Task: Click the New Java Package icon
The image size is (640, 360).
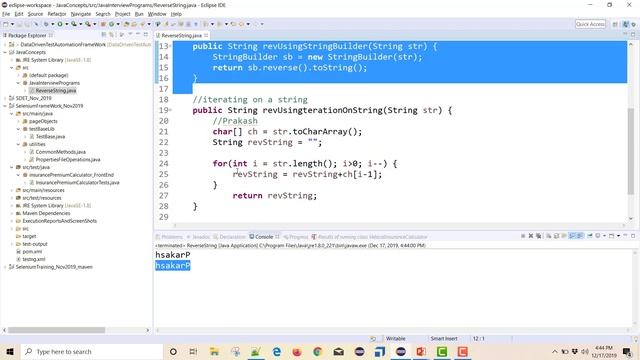Action: tap(103, 24)
